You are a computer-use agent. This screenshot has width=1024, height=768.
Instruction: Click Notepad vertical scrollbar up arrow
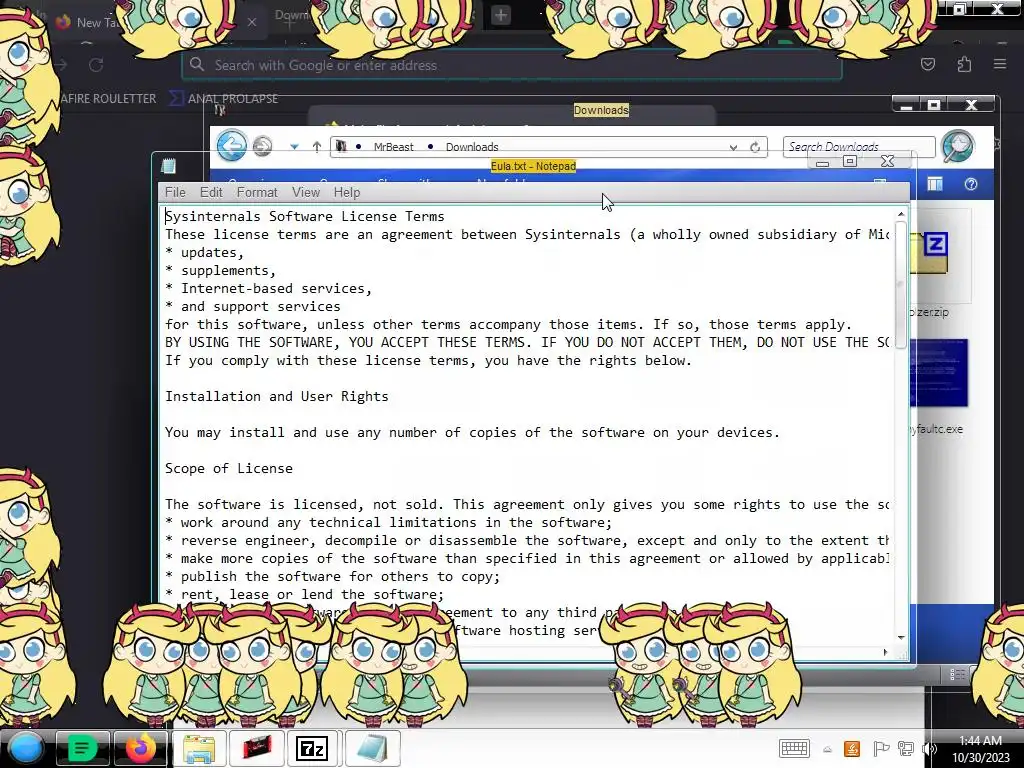[x=901, y=214]
